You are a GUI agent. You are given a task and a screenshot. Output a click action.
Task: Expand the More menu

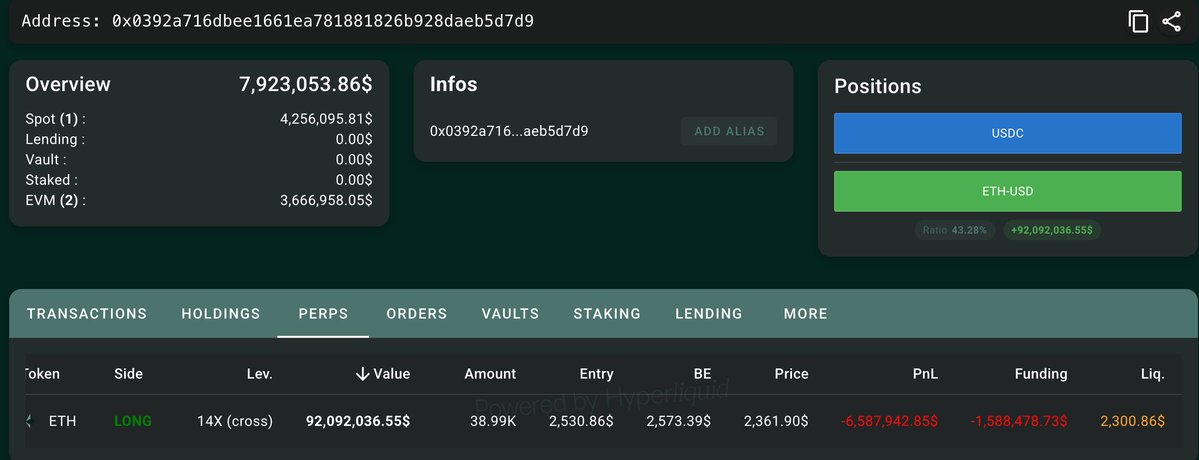pos(805,313)
